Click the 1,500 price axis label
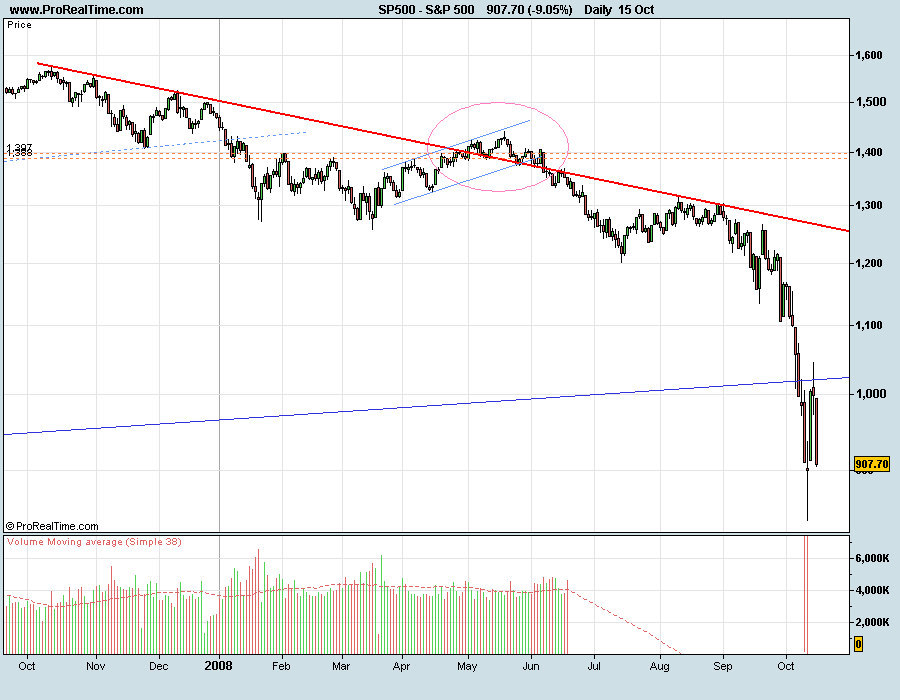Screen dimensions: 900x700 [870, 102]
